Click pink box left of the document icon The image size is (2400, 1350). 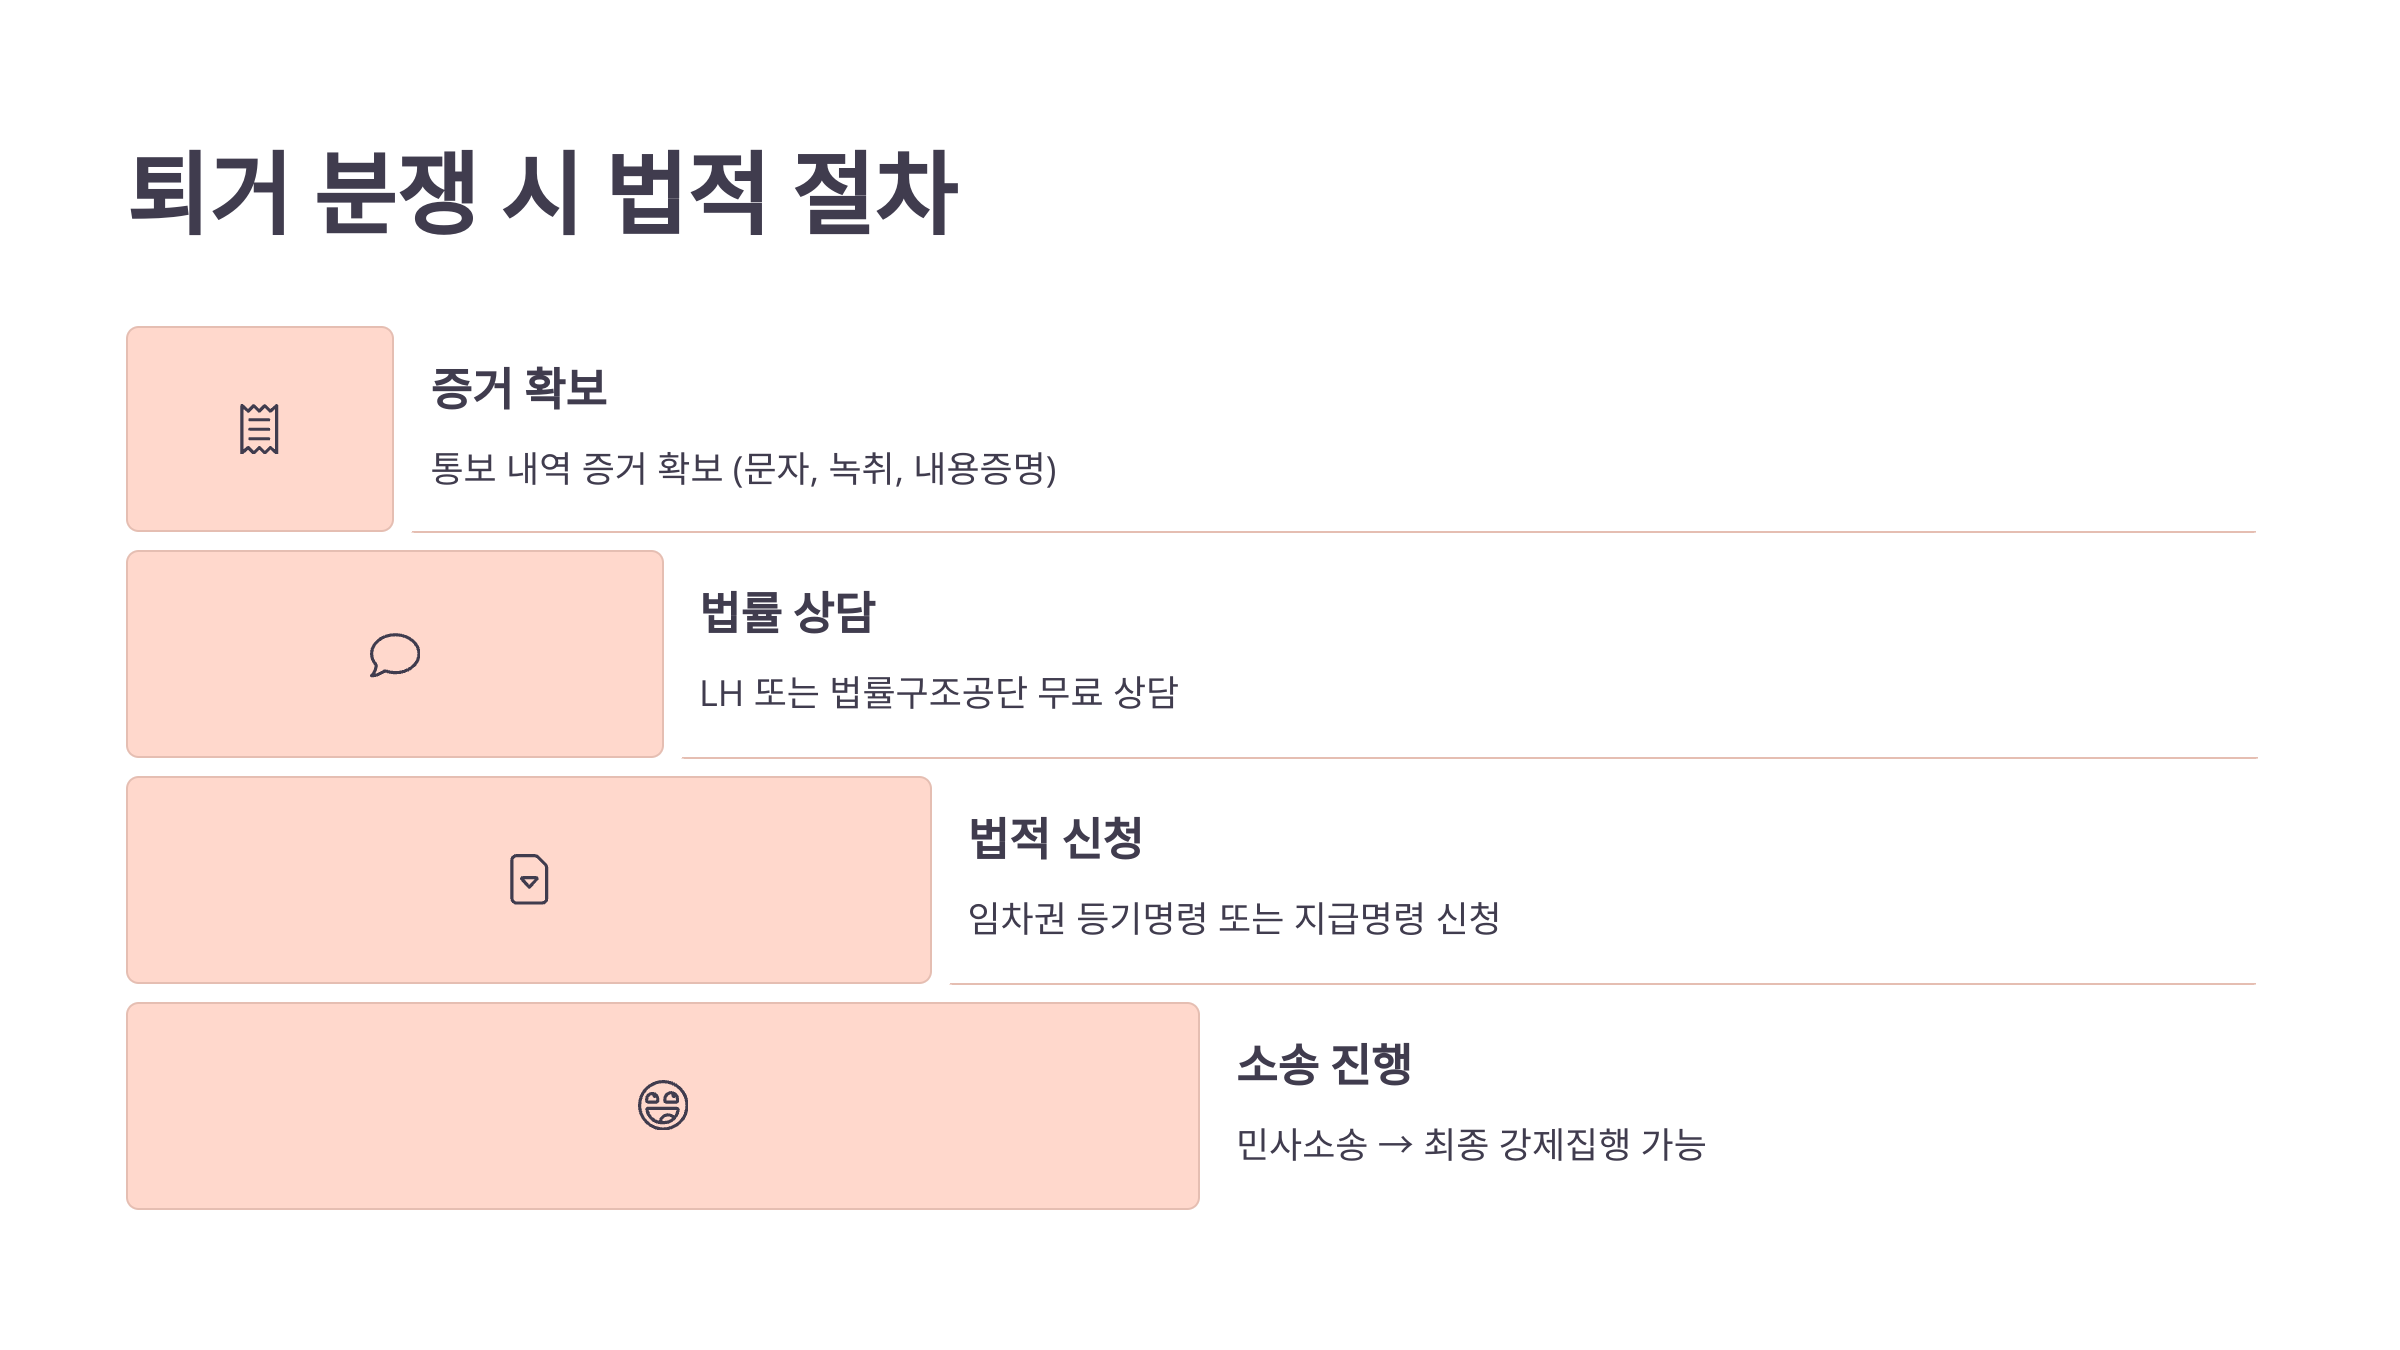click(x=310, y=880)
